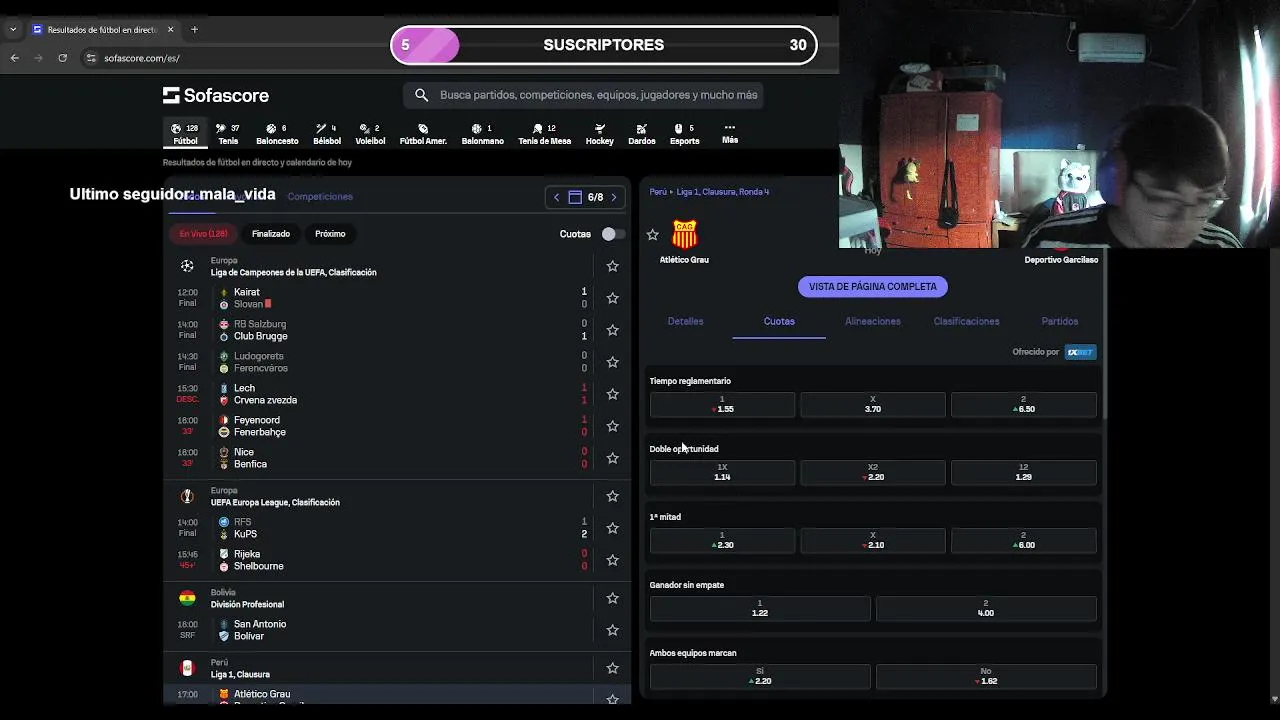Select the Esports icon
This screenshot has height=720, width=1280.
pyautogui.click(x=684, y=134)
